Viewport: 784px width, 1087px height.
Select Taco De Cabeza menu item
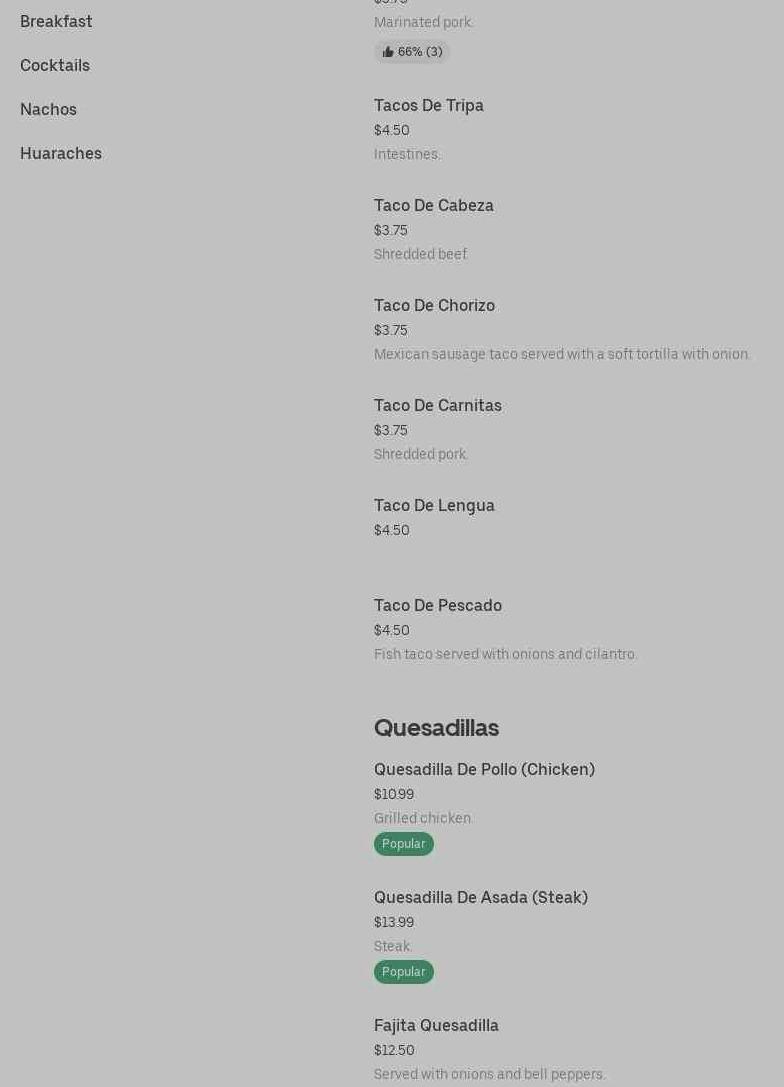tap(434, 205)
